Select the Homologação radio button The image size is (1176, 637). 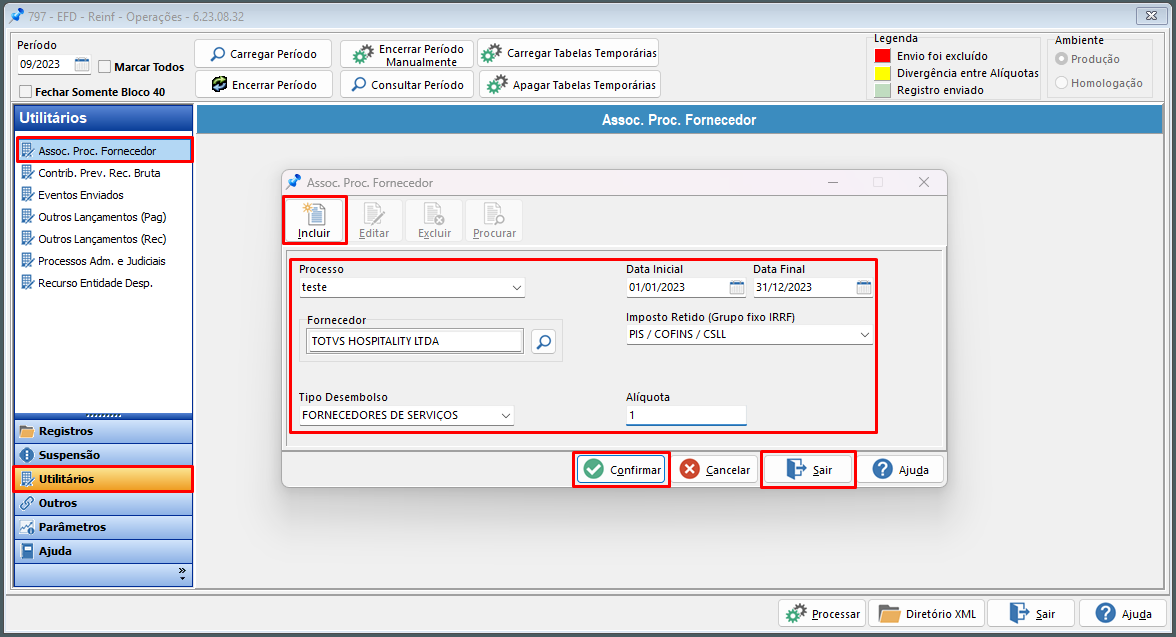[1061, 83]
